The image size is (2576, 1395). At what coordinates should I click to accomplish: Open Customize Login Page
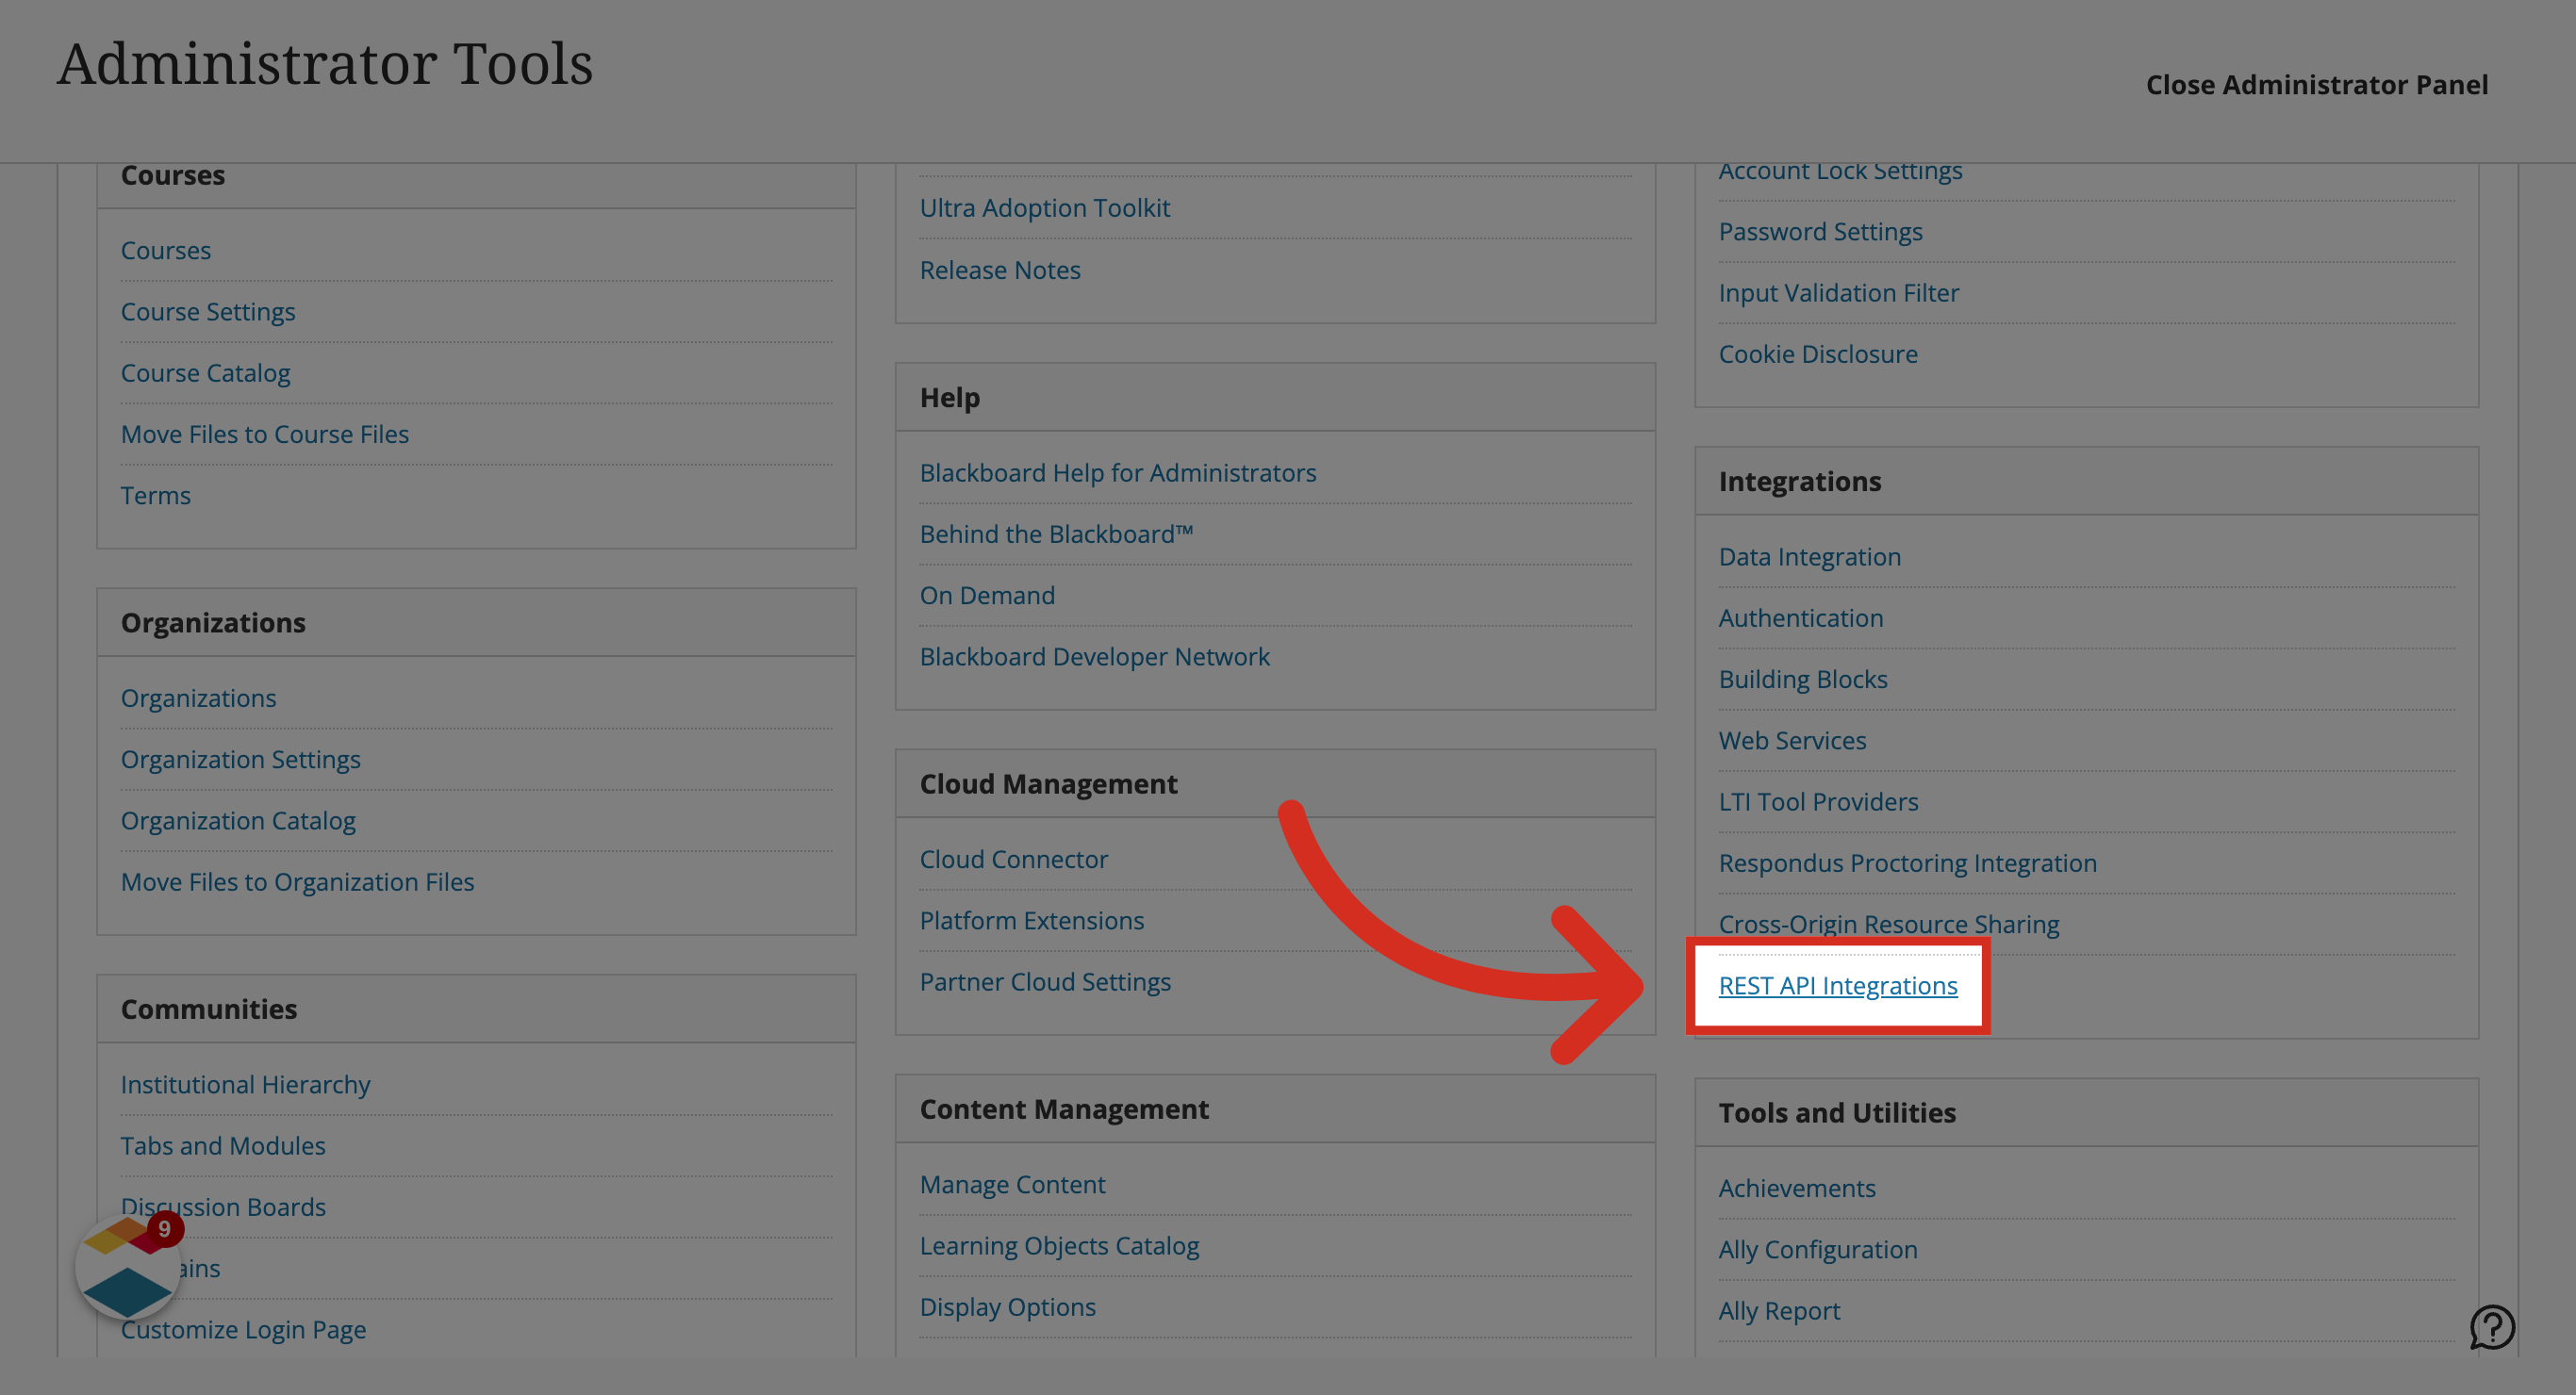243,1329
